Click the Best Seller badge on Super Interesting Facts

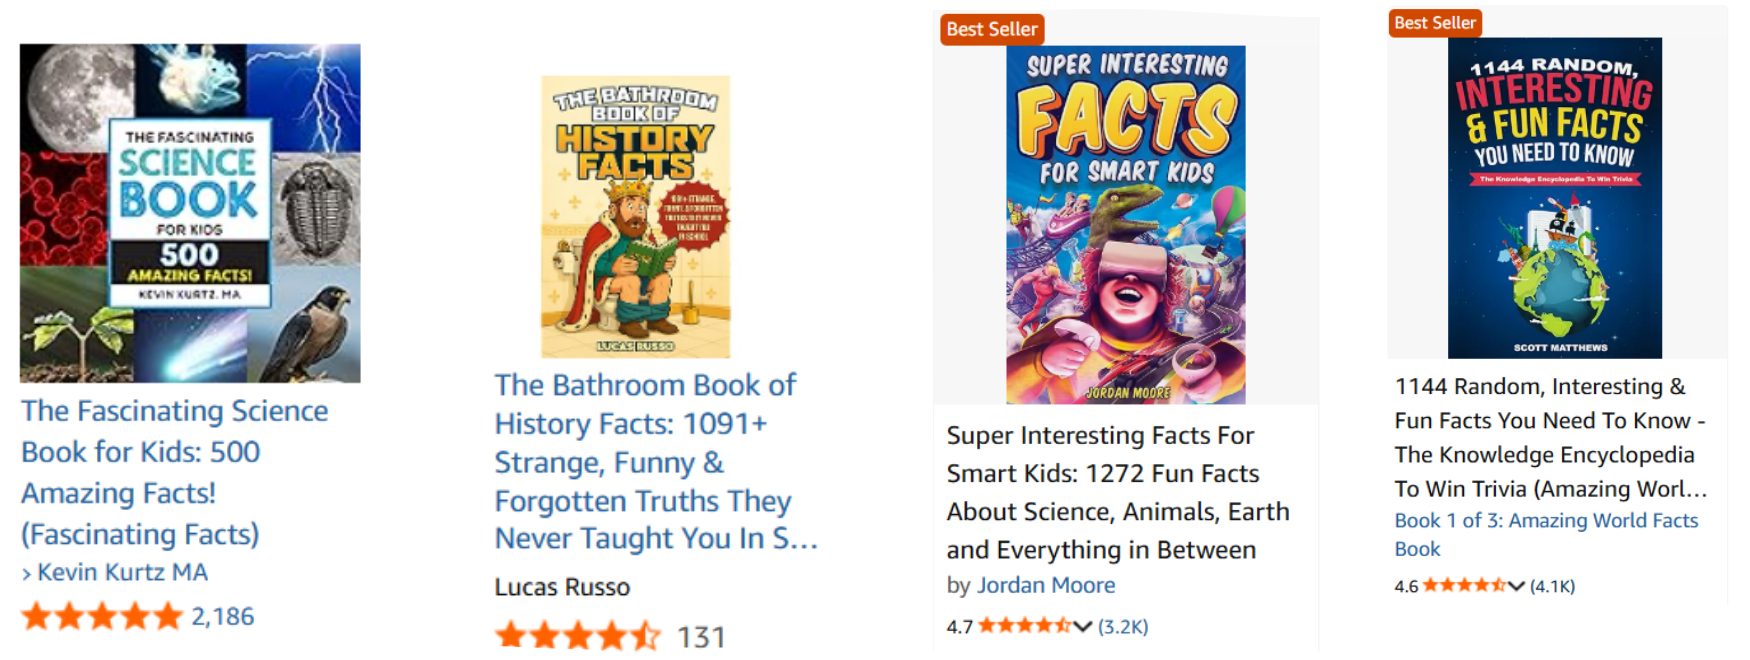[x=991, y=29]
